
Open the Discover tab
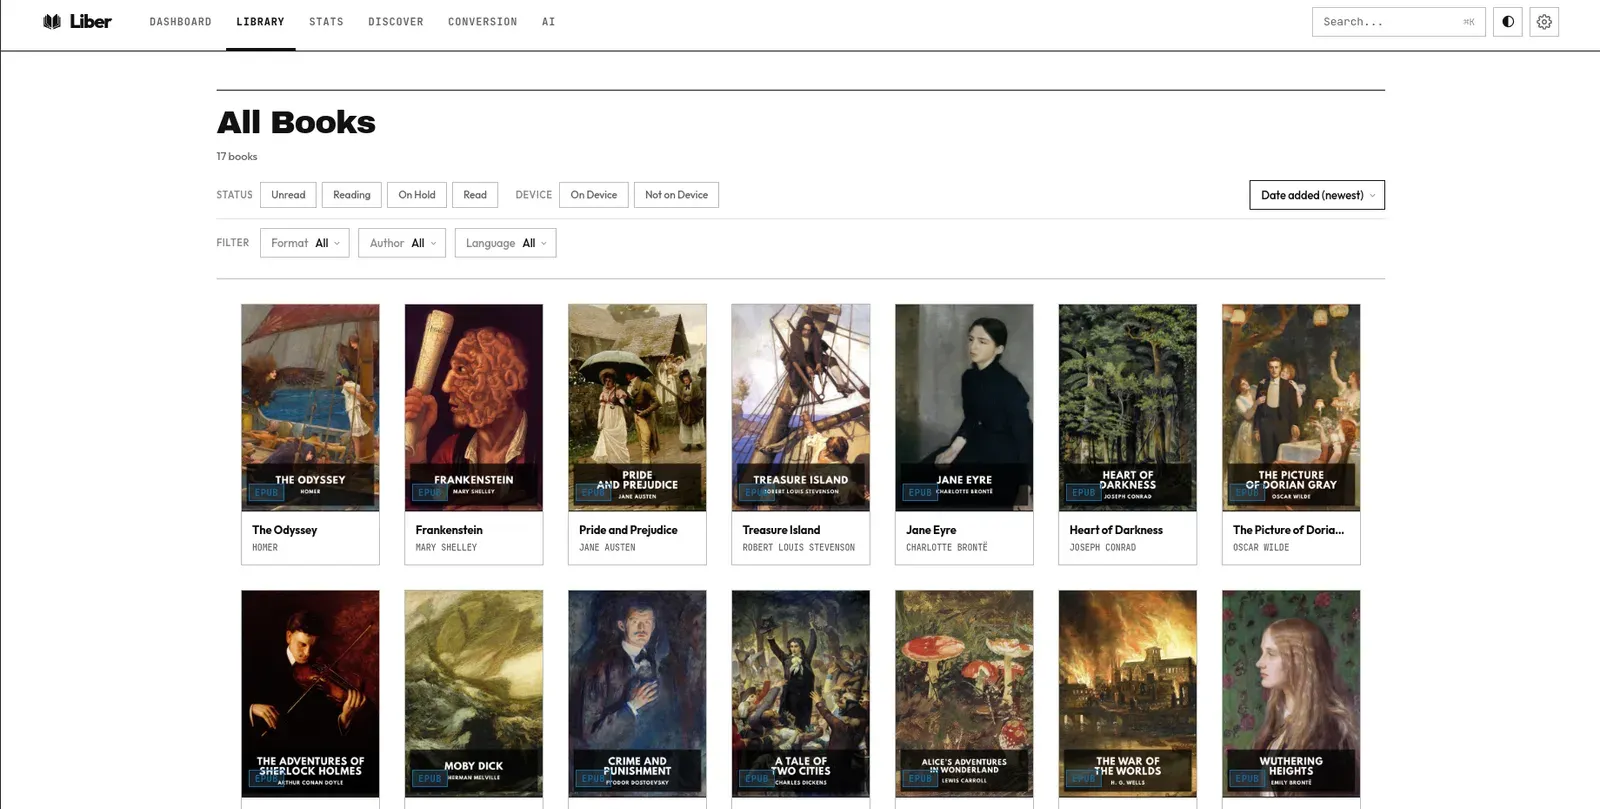coord(396,22)
